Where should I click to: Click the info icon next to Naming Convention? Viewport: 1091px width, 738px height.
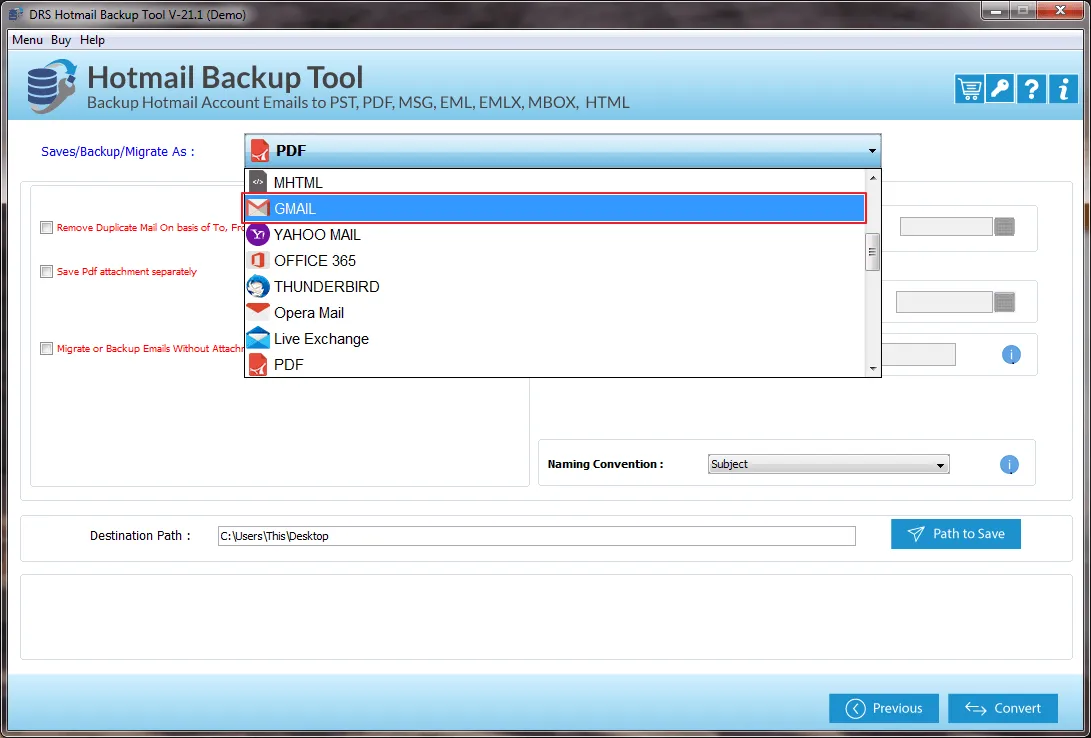click(1009, 465)
